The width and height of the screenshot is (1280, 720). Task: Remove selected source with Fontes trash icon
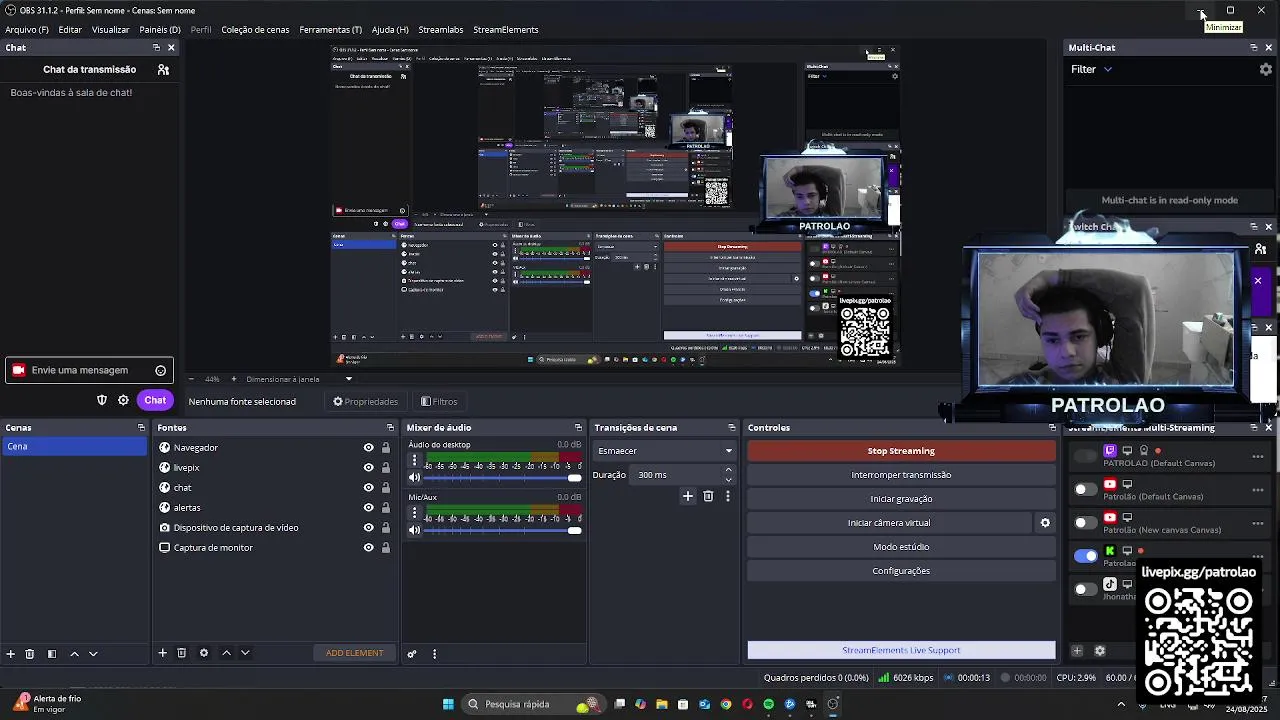coord(181,653)
